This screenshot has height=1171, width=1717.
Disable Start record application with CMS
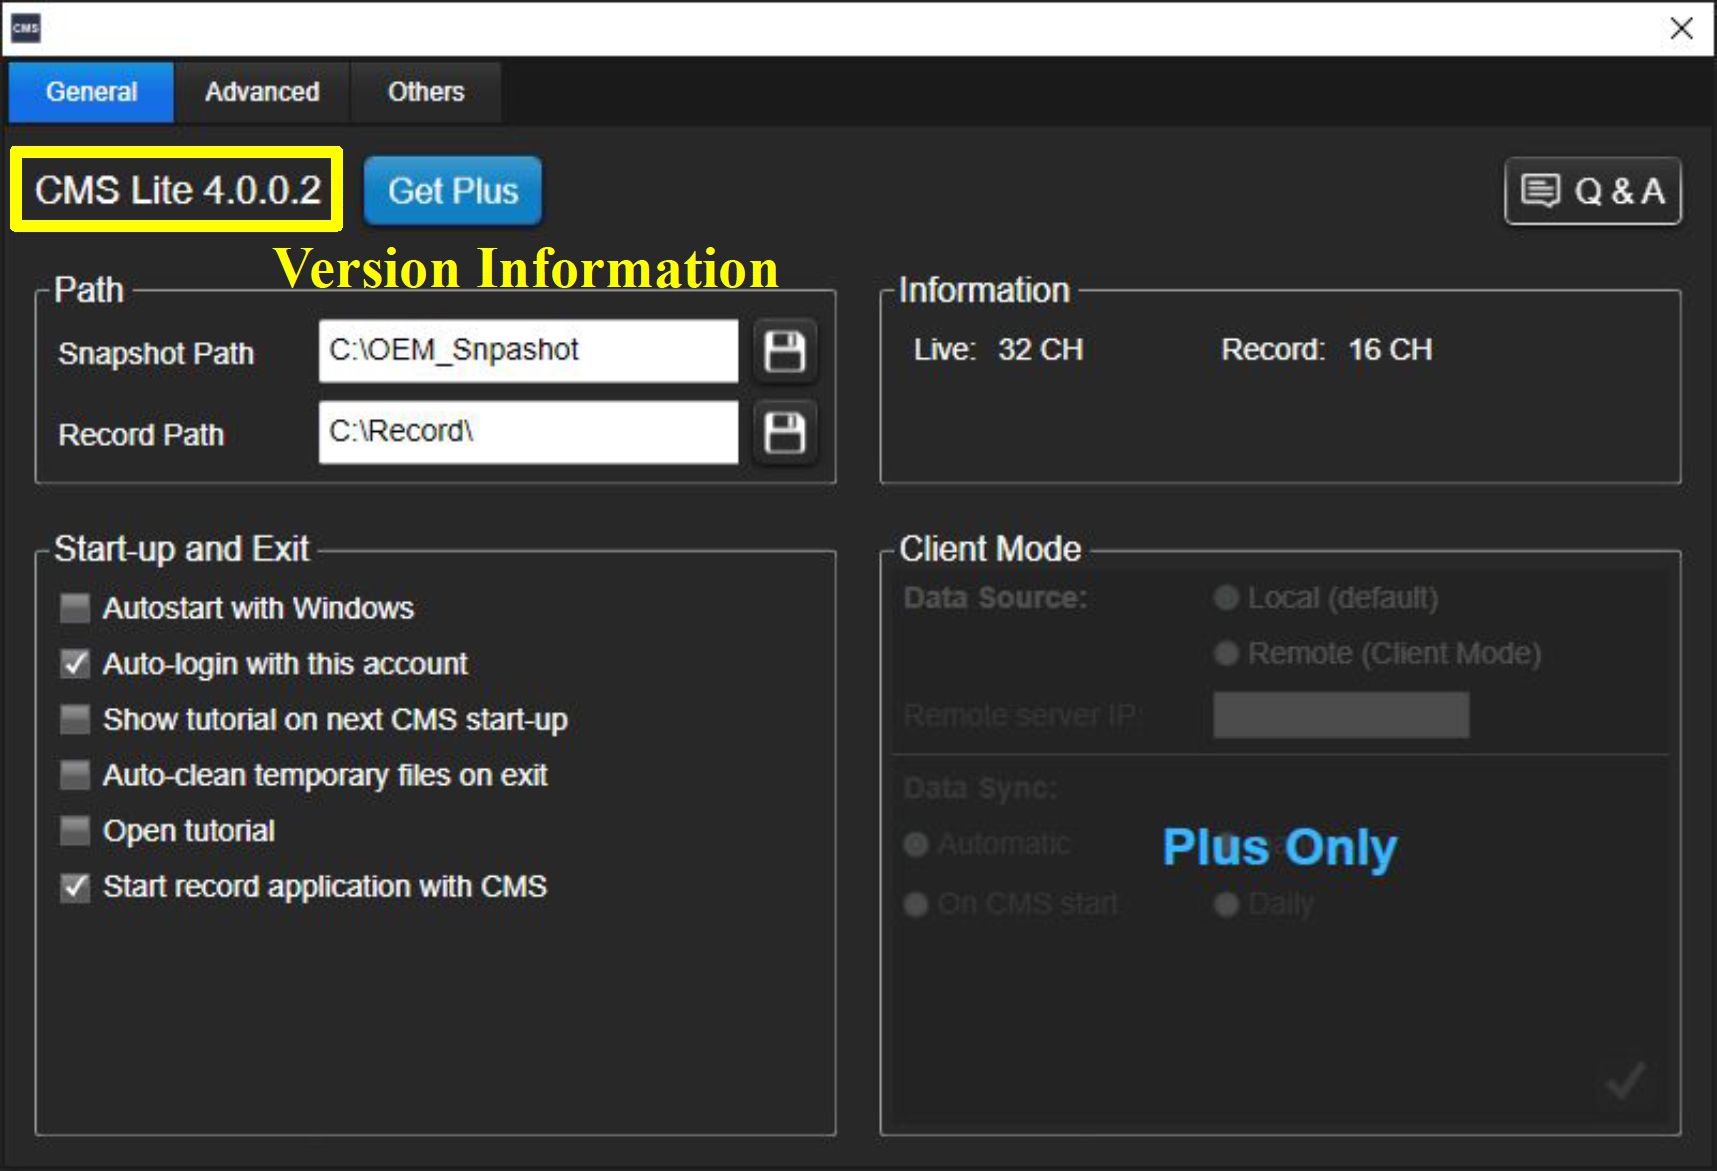pos(75,887)
